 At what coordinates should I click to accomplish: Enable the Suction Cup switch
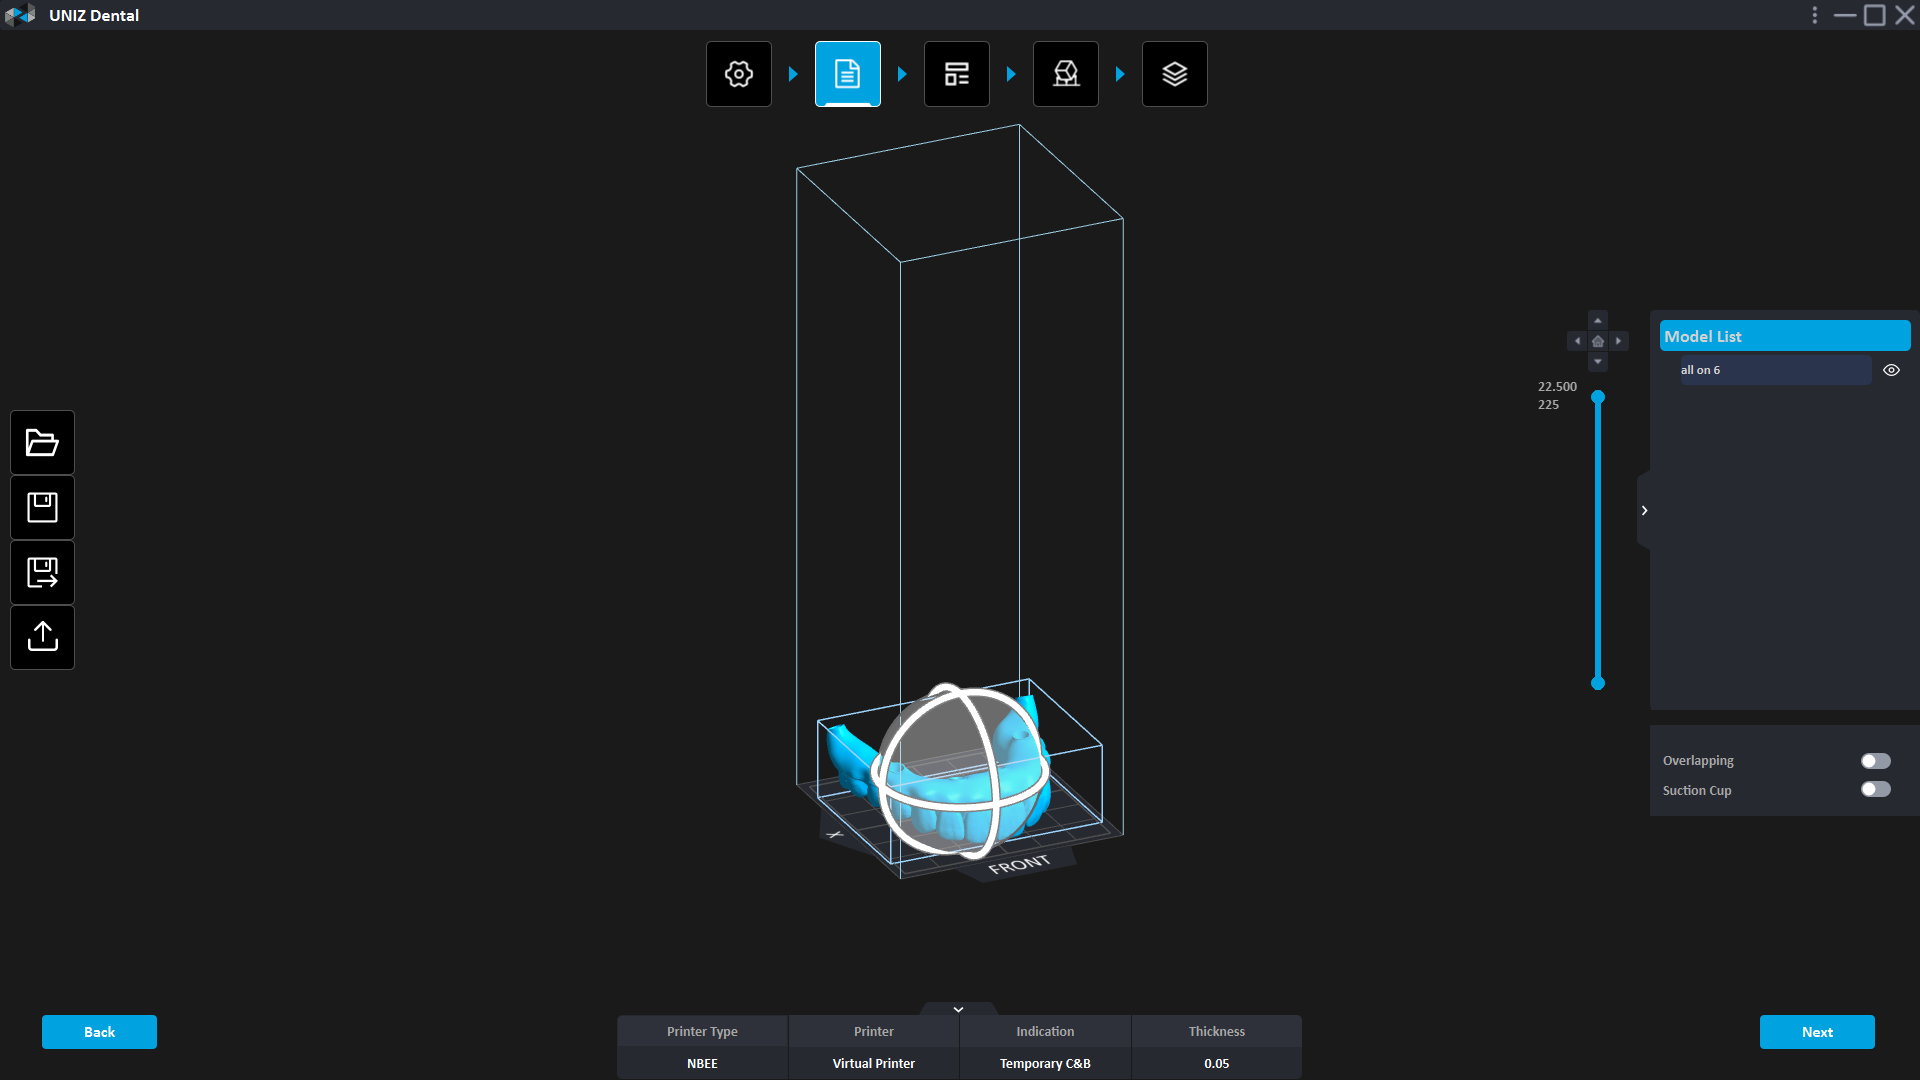[1875, 790]
